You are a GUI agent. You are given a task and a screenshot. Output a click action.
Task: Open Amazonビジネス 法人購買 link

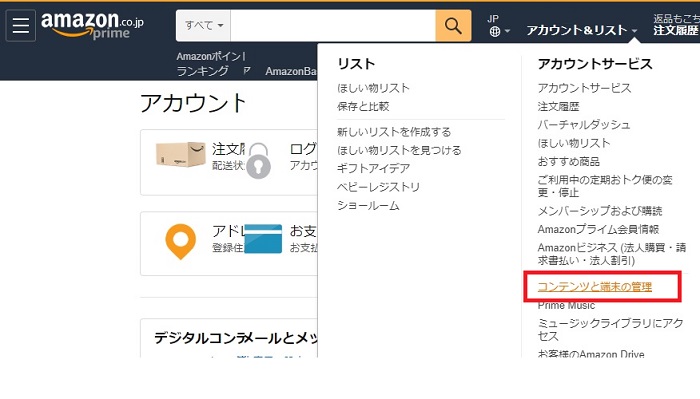(x=612, y=254)
